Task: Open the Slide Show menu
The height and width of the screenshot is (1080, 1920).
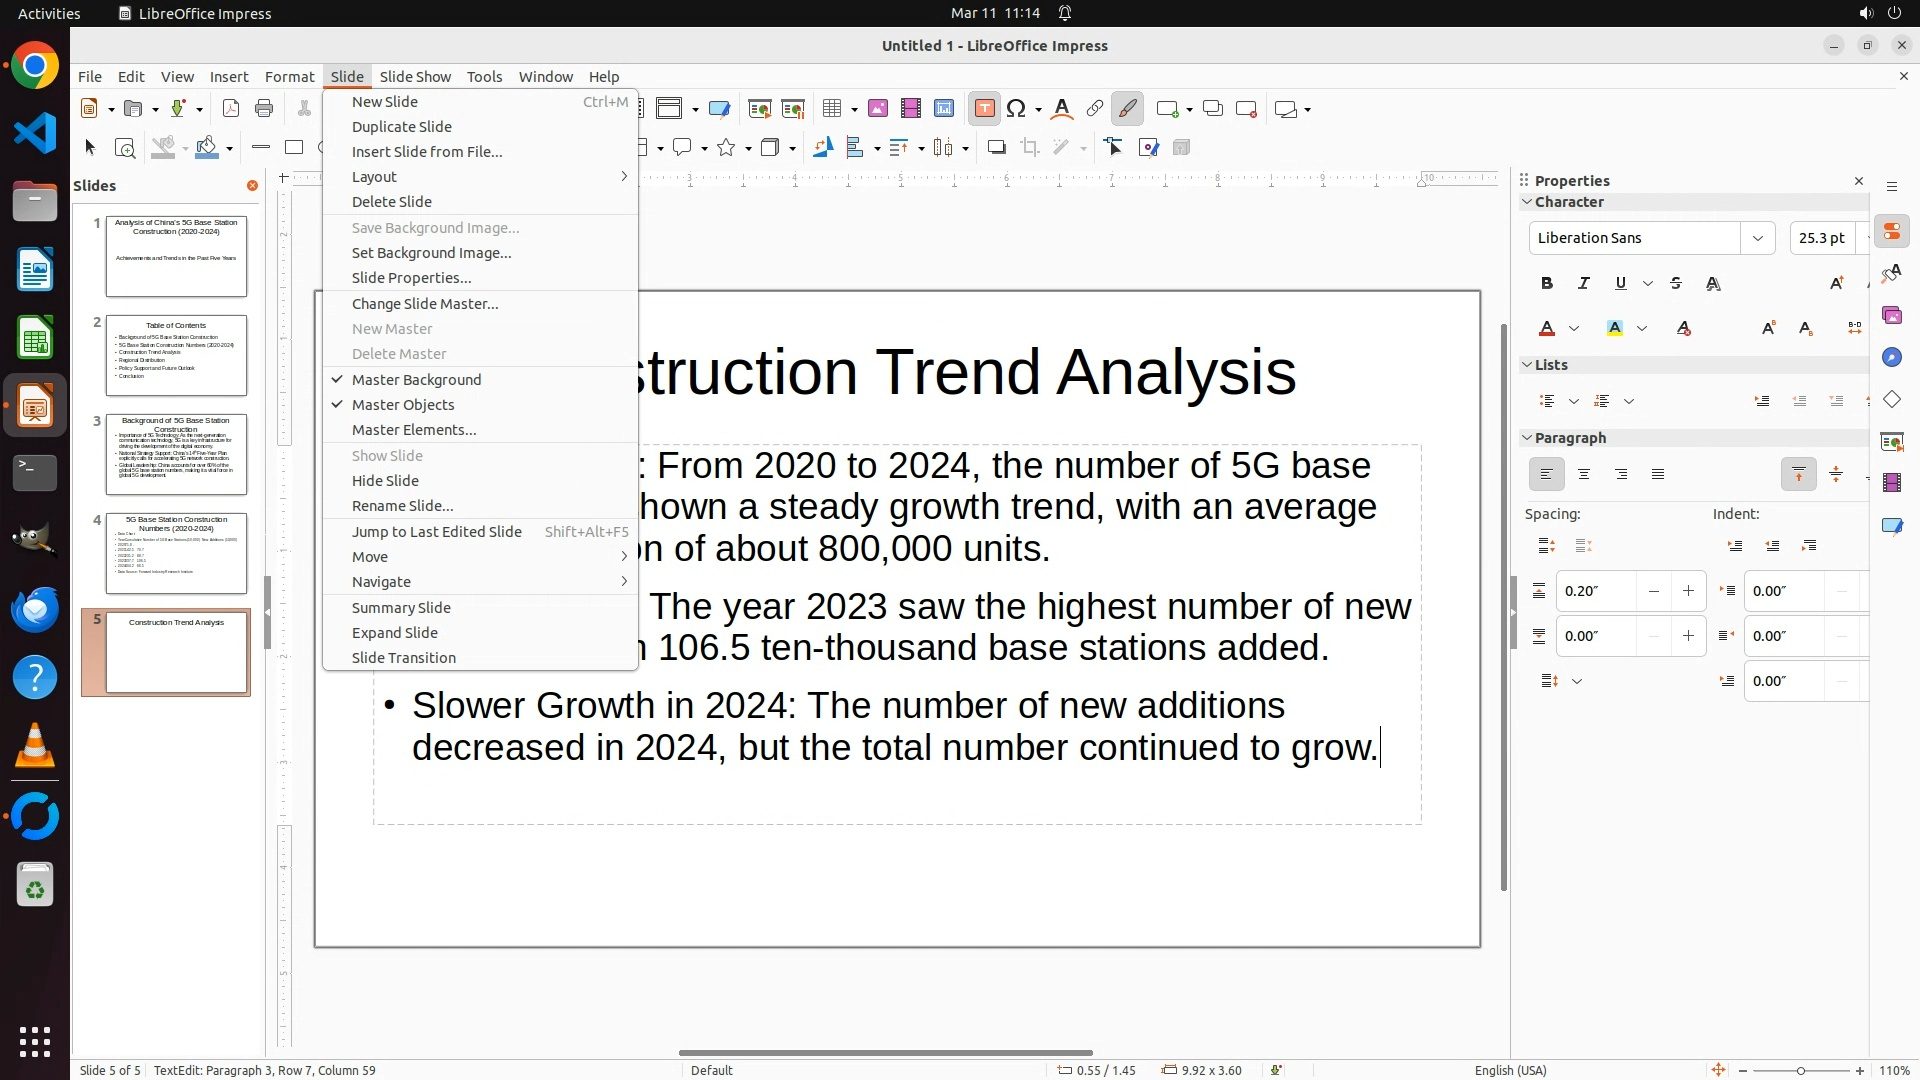Action: [415, 77]
